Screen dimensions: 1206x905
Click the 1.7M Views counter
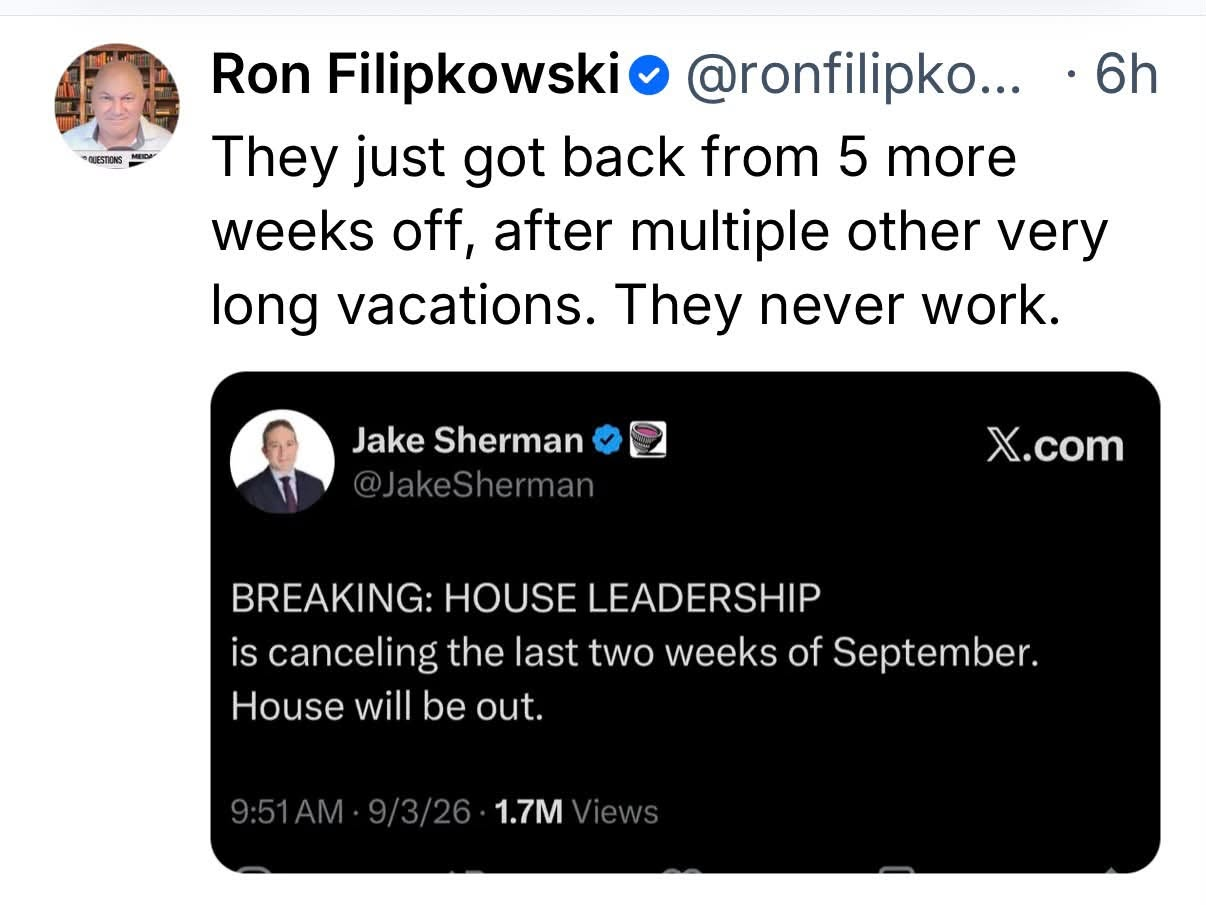(x=577, y=811)
